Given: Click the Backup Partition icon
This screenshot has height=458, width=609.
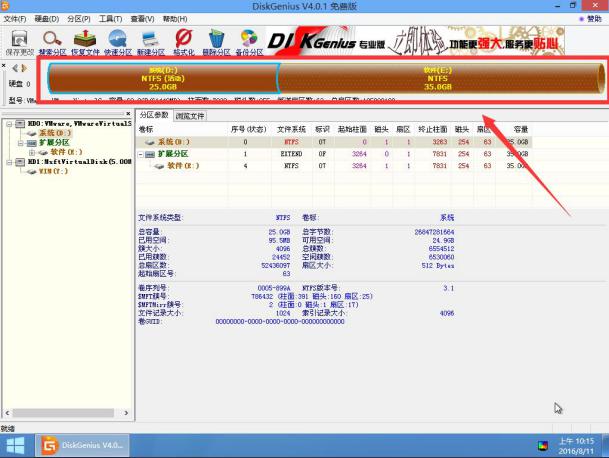Looking at the screenshot, I should click(x=249, y=42).
